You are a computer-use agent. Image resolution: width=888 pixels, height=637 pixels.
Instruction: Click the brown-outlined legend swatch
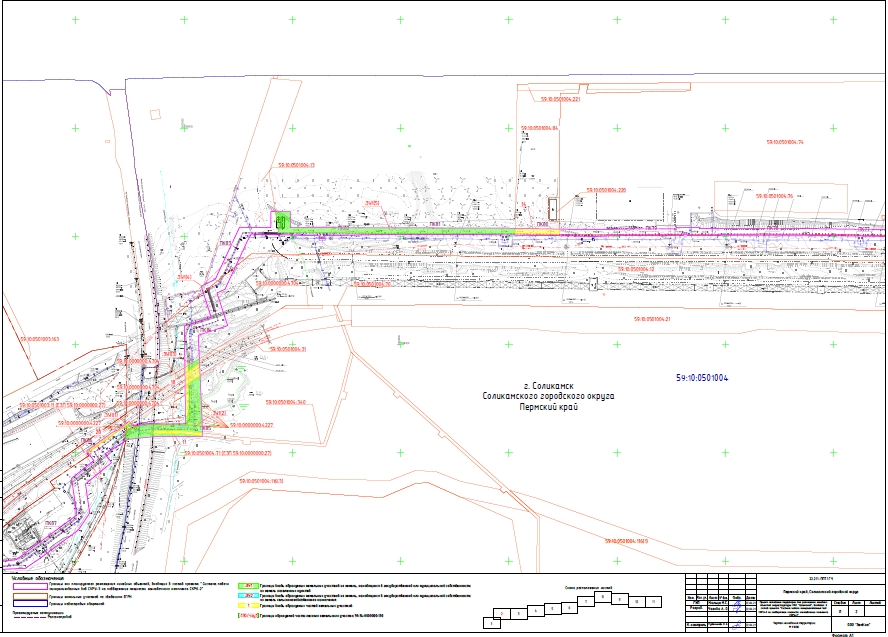[x=30, y=596]
